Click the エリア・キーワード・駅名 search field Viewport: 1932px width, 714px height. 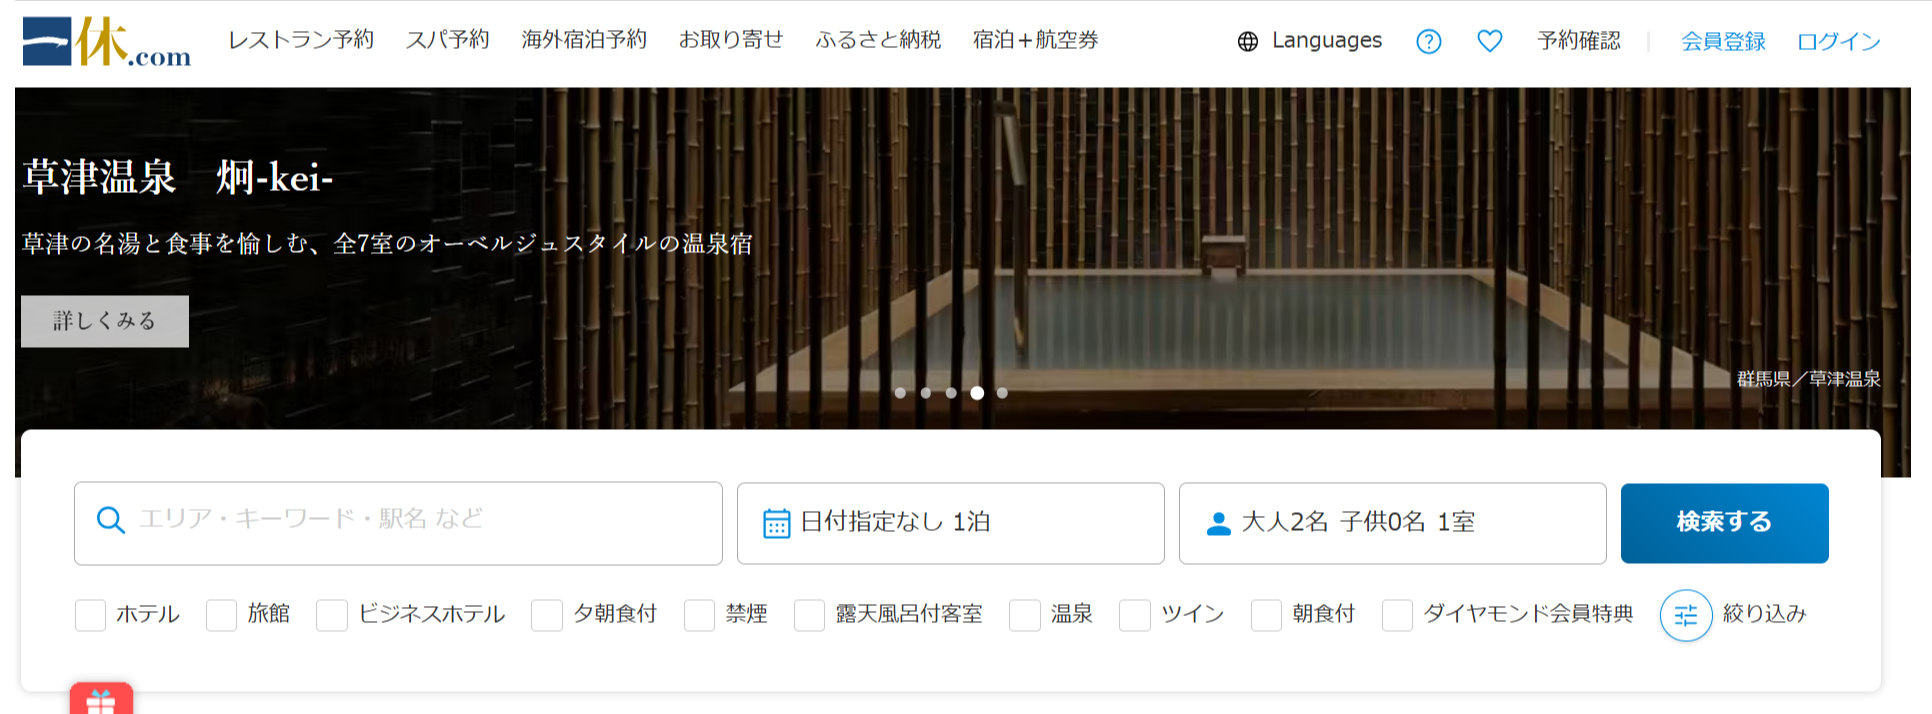pos(398,523)
